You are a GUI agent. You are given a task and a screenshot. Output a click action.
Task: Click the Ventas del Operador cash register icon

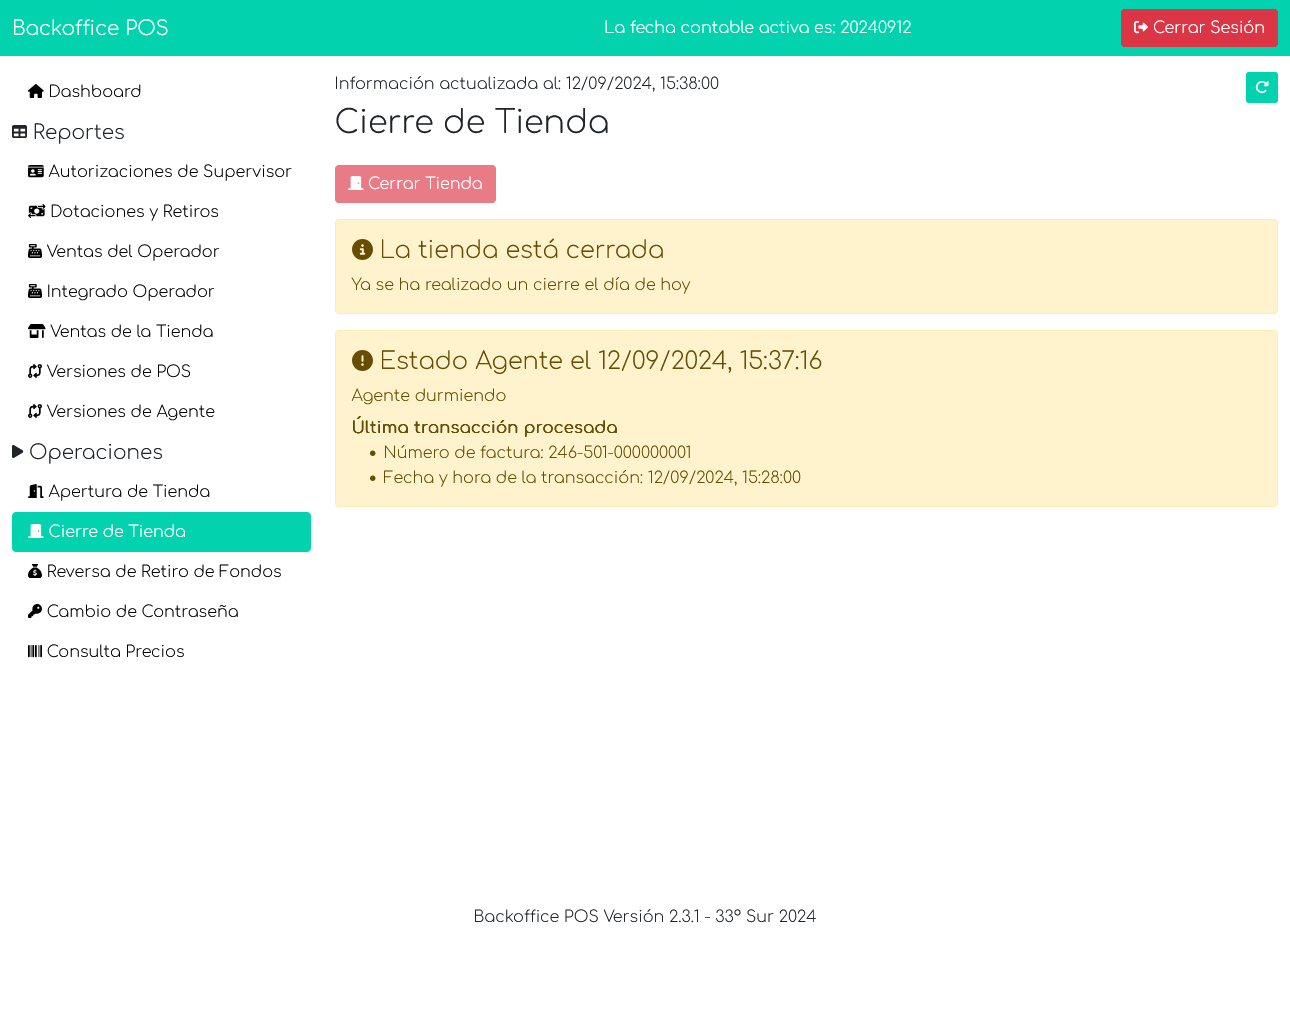point(35,251)
